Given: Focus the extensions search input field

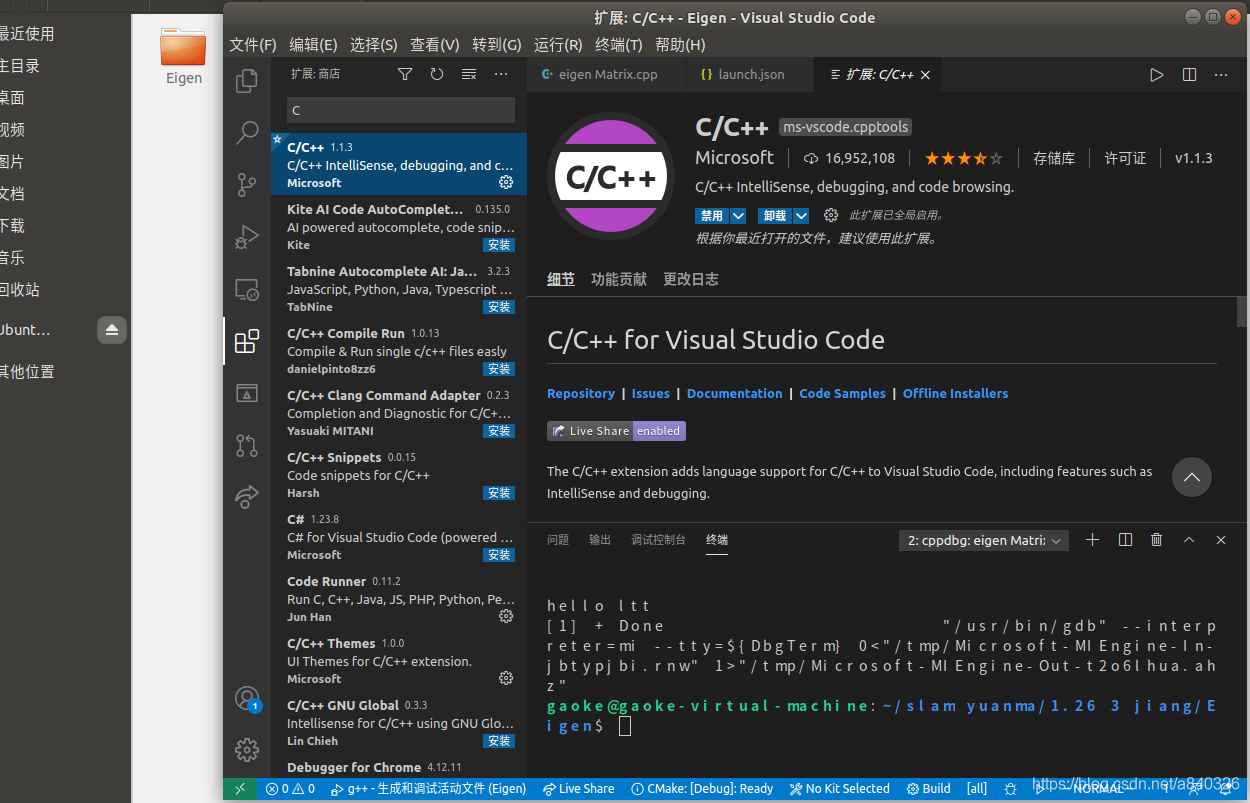Looking at the screenshot, I should [x=401, y=110].
